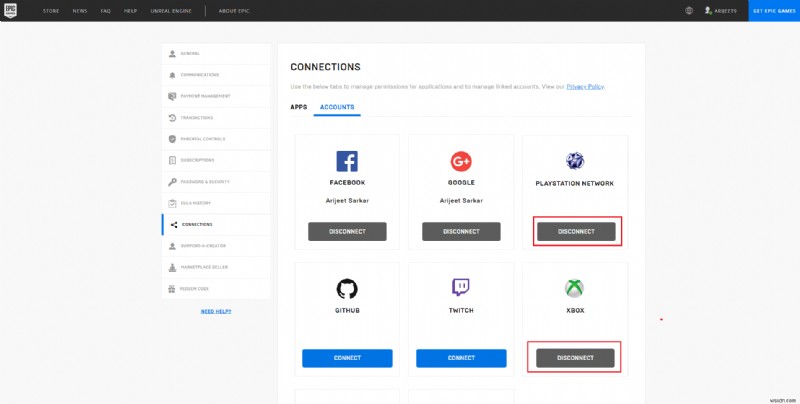Click the Facebook logo in its card
This screenshot has height=404, width=800.
coord(347,161)
